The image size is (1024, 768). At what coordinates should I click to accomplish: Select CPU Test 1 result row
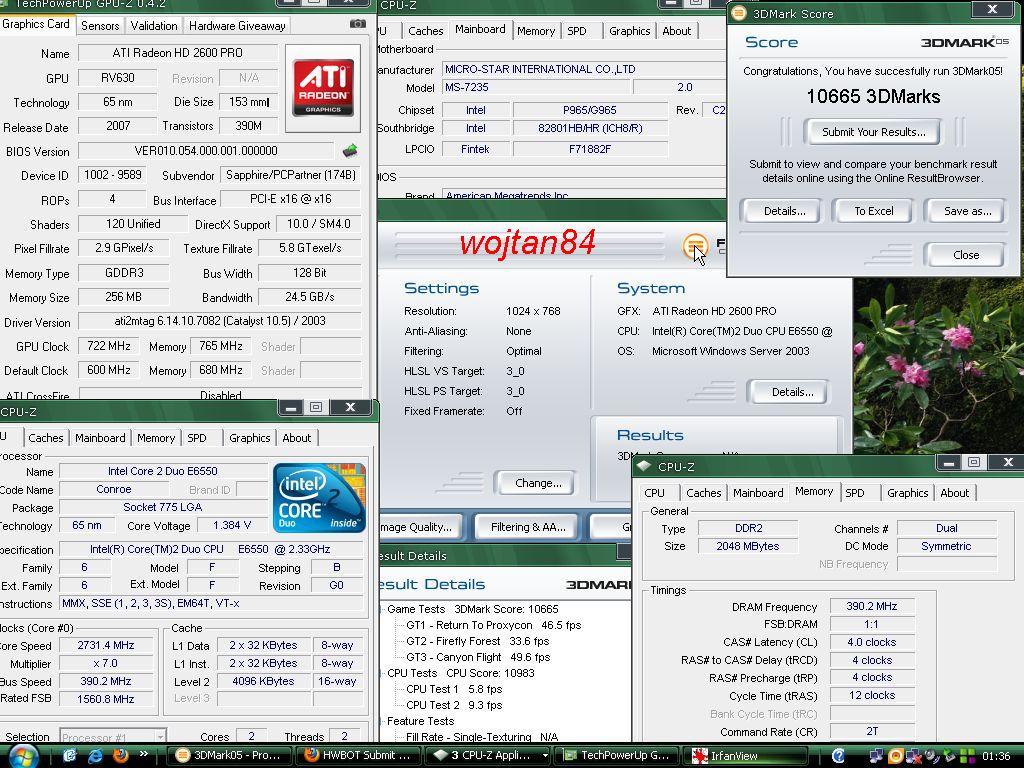point(454,689)
